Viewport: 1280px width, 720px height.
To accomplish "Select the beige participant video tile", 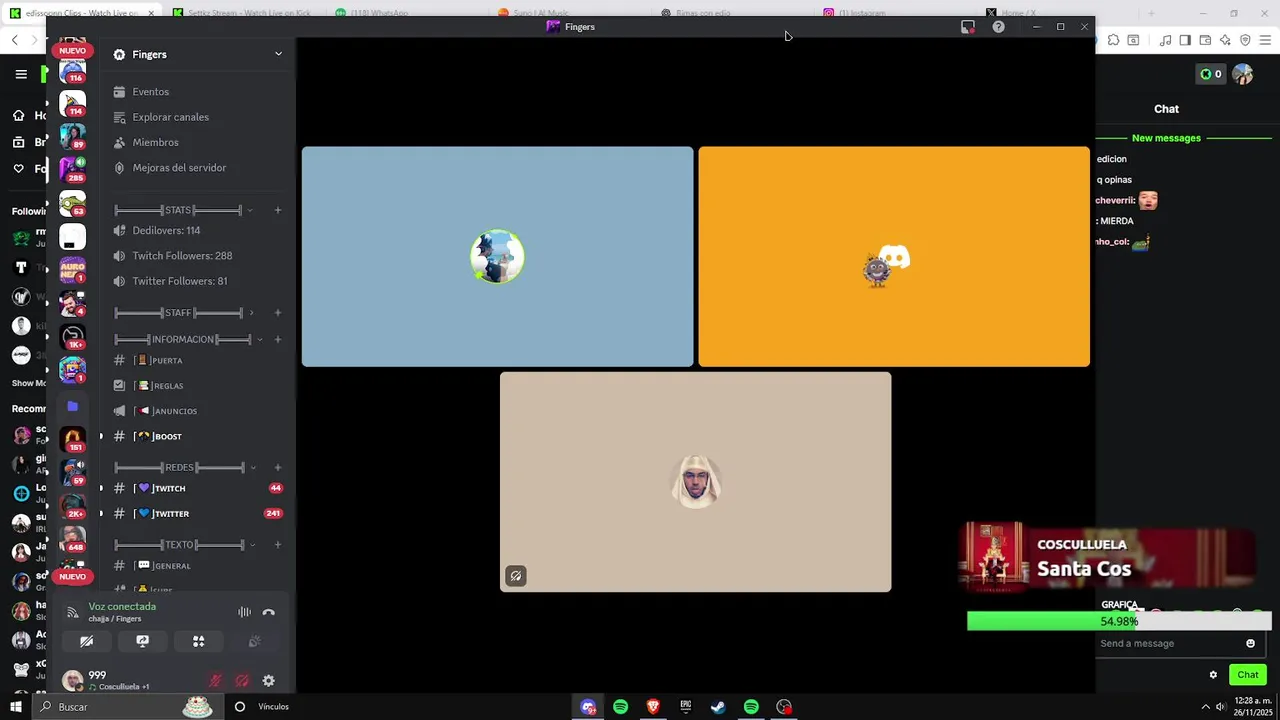I will click(x=695, y=482).
